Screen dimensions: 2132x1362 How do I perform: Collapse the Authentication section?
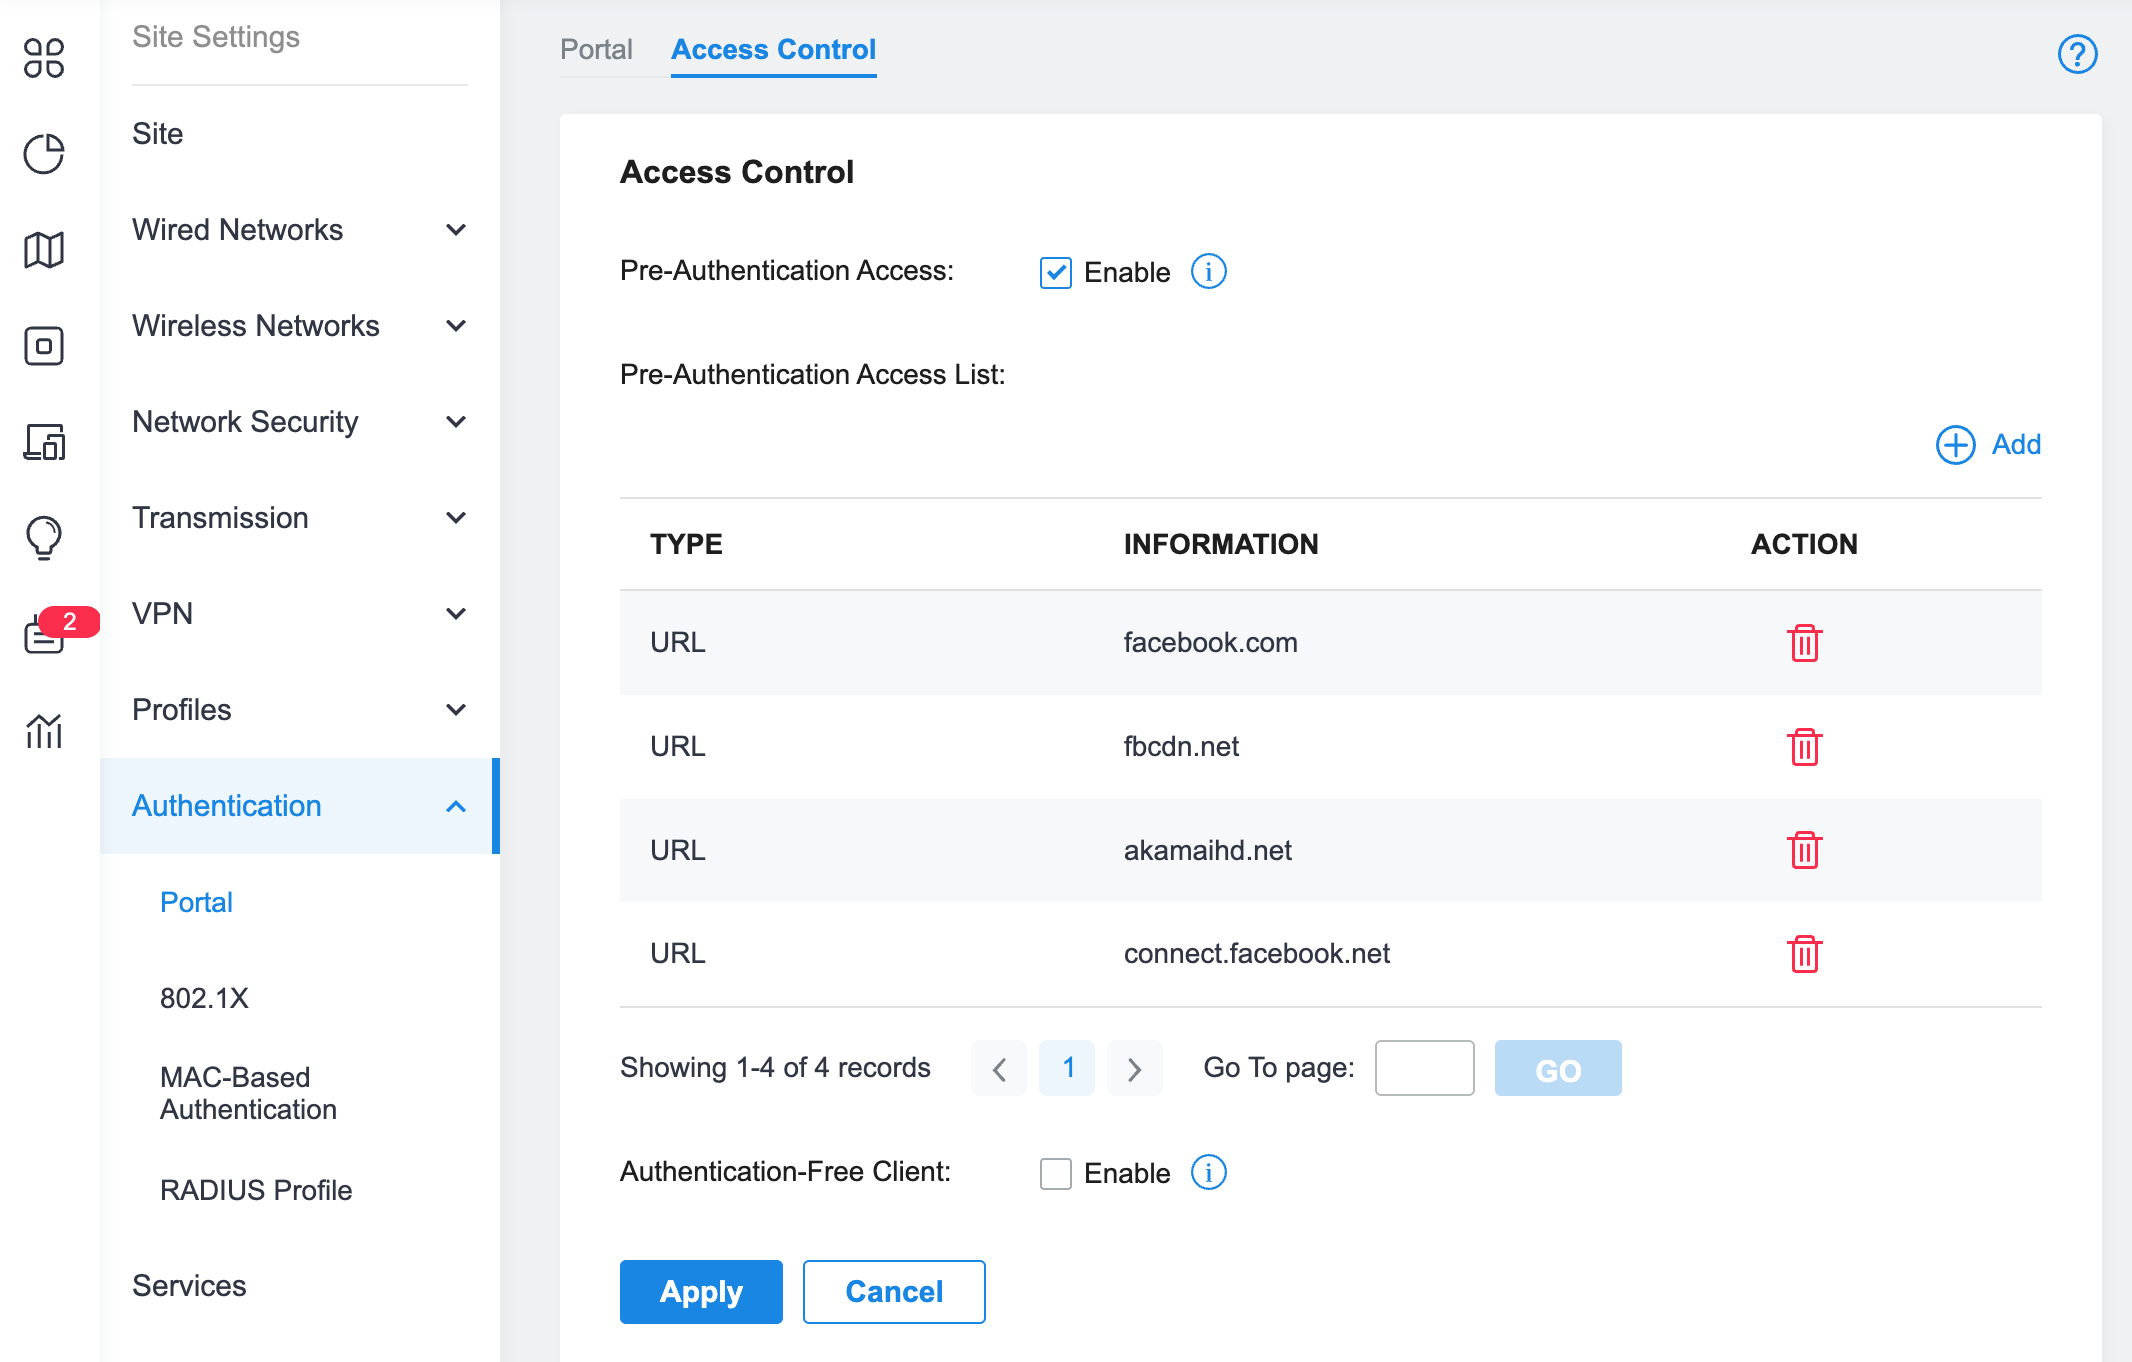pos(298,806)
